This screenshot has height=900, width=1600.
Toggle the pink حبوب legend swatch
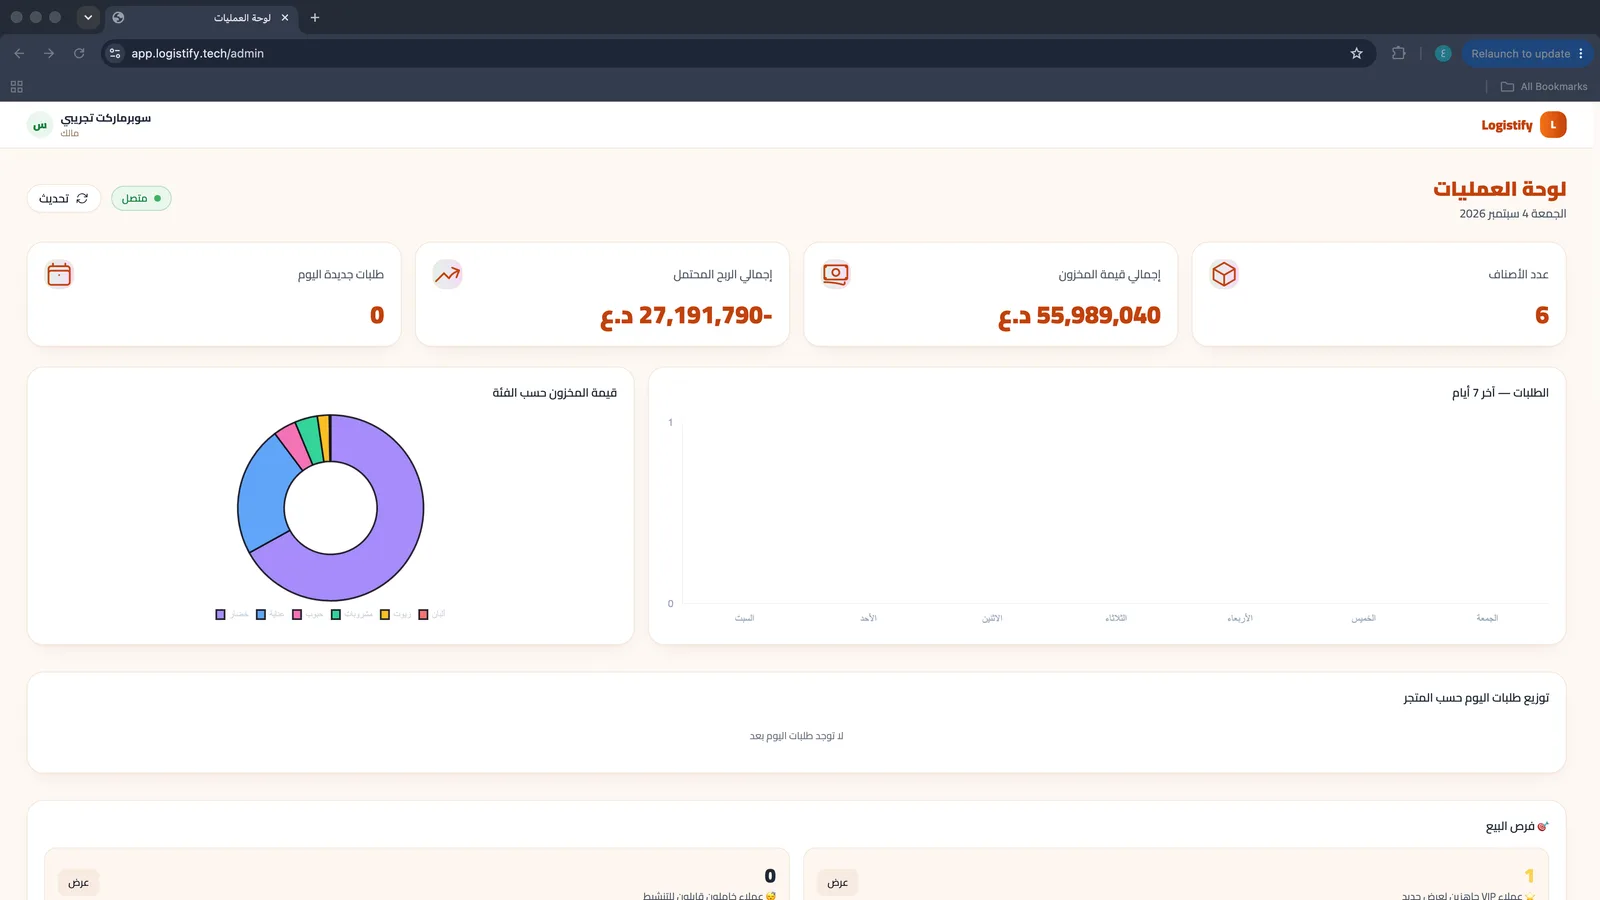(x=297, y=614)
